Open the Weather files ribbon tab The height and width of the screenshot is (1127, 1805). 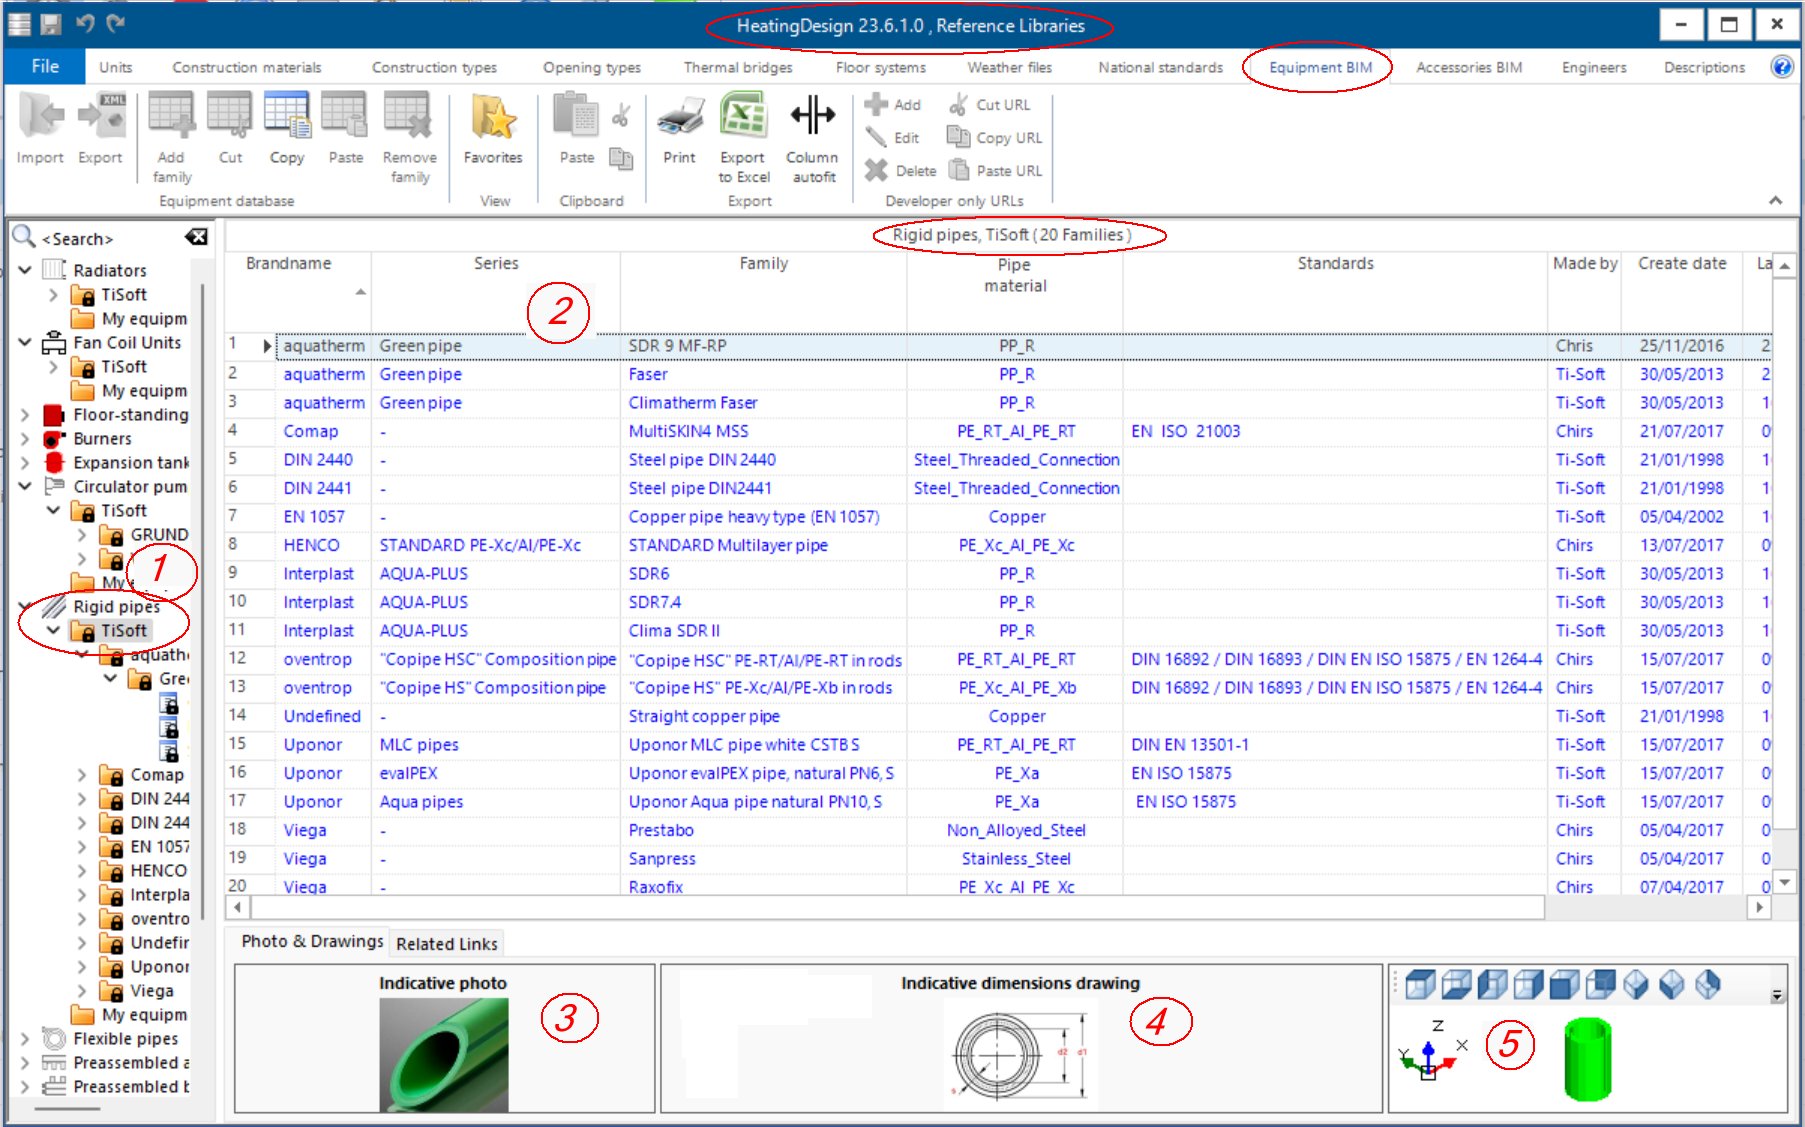coord(1008,67)
